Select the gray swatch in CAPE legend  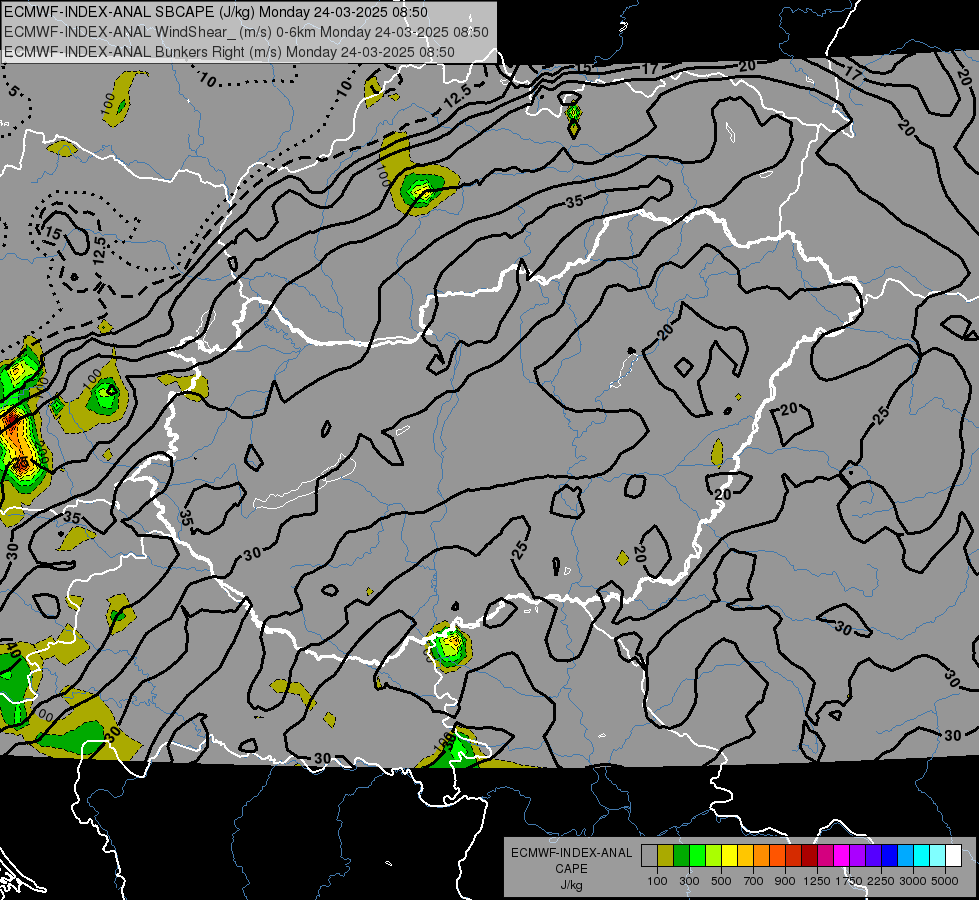pos(649,855)
